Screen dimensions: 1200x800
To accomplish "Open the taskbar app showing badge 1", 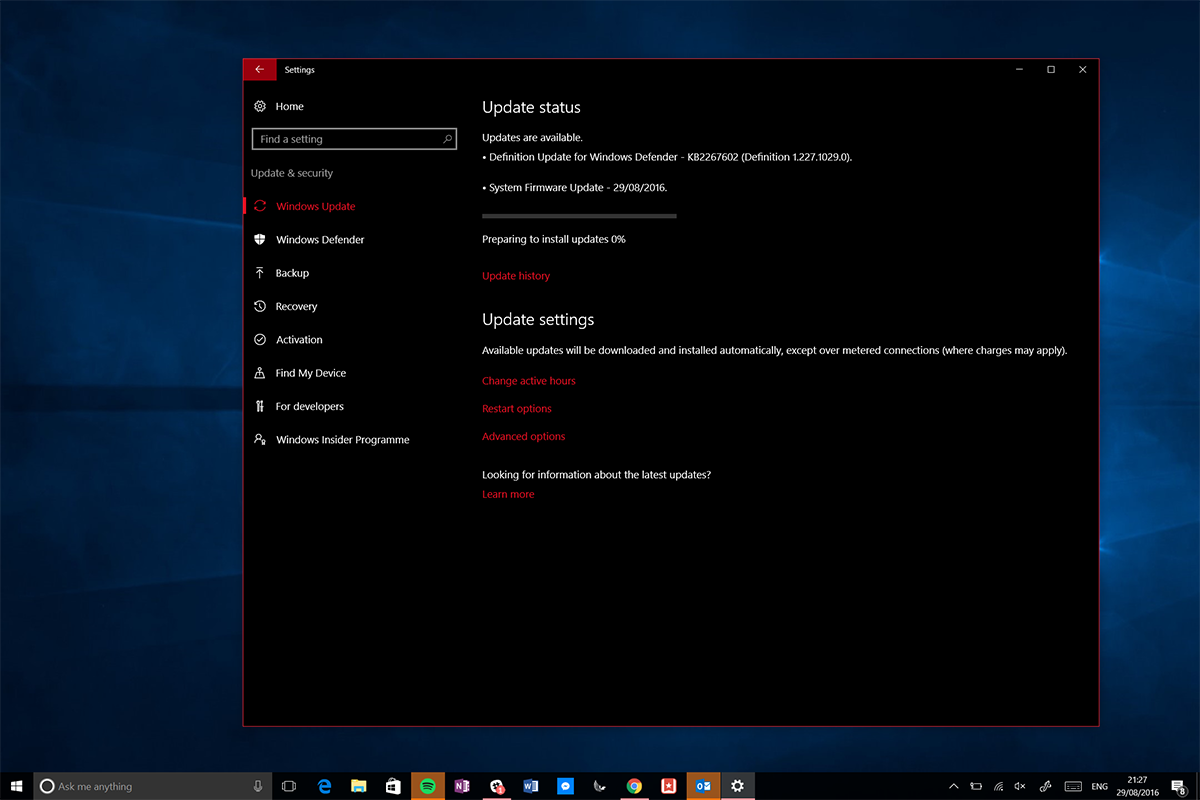I will [x=496, y=786].
